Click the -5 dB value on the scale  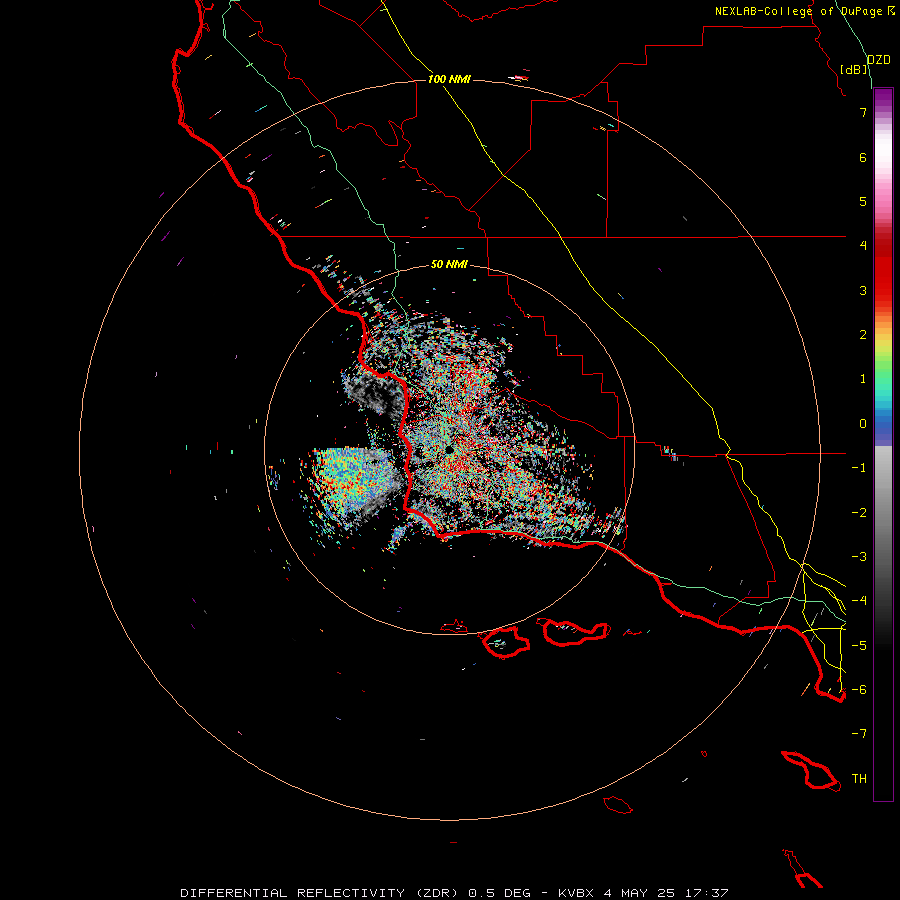[859, 646]
